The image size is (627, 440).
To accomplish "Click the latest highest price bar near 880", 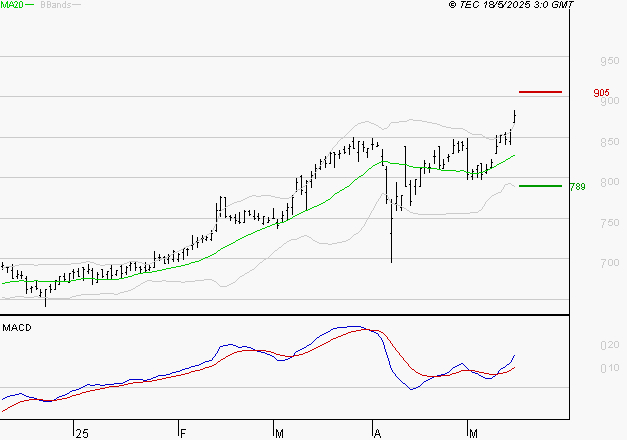I will (x=514, y=117).
